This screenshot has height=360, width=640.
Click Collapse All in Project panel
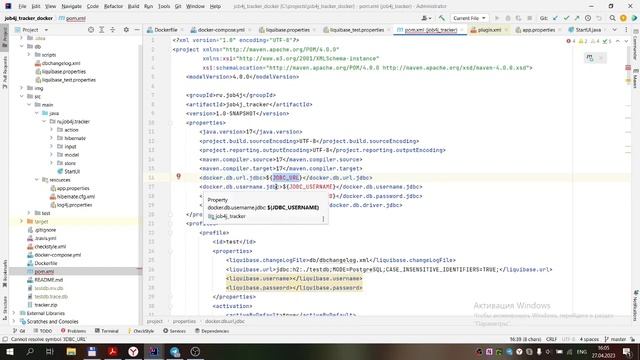[113, 30]
